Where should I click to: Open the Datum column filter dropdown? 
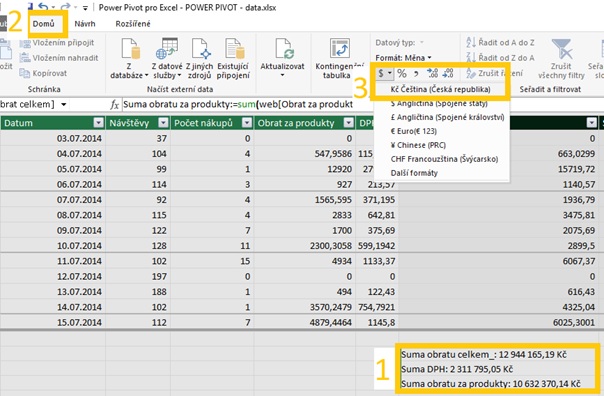click(99, 123)
